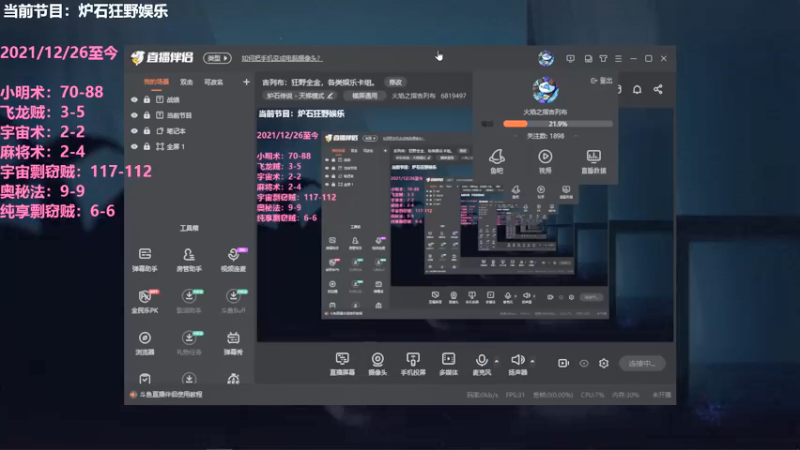Add 摄像头 camera source
800x450 pixels.
[378, 364]
